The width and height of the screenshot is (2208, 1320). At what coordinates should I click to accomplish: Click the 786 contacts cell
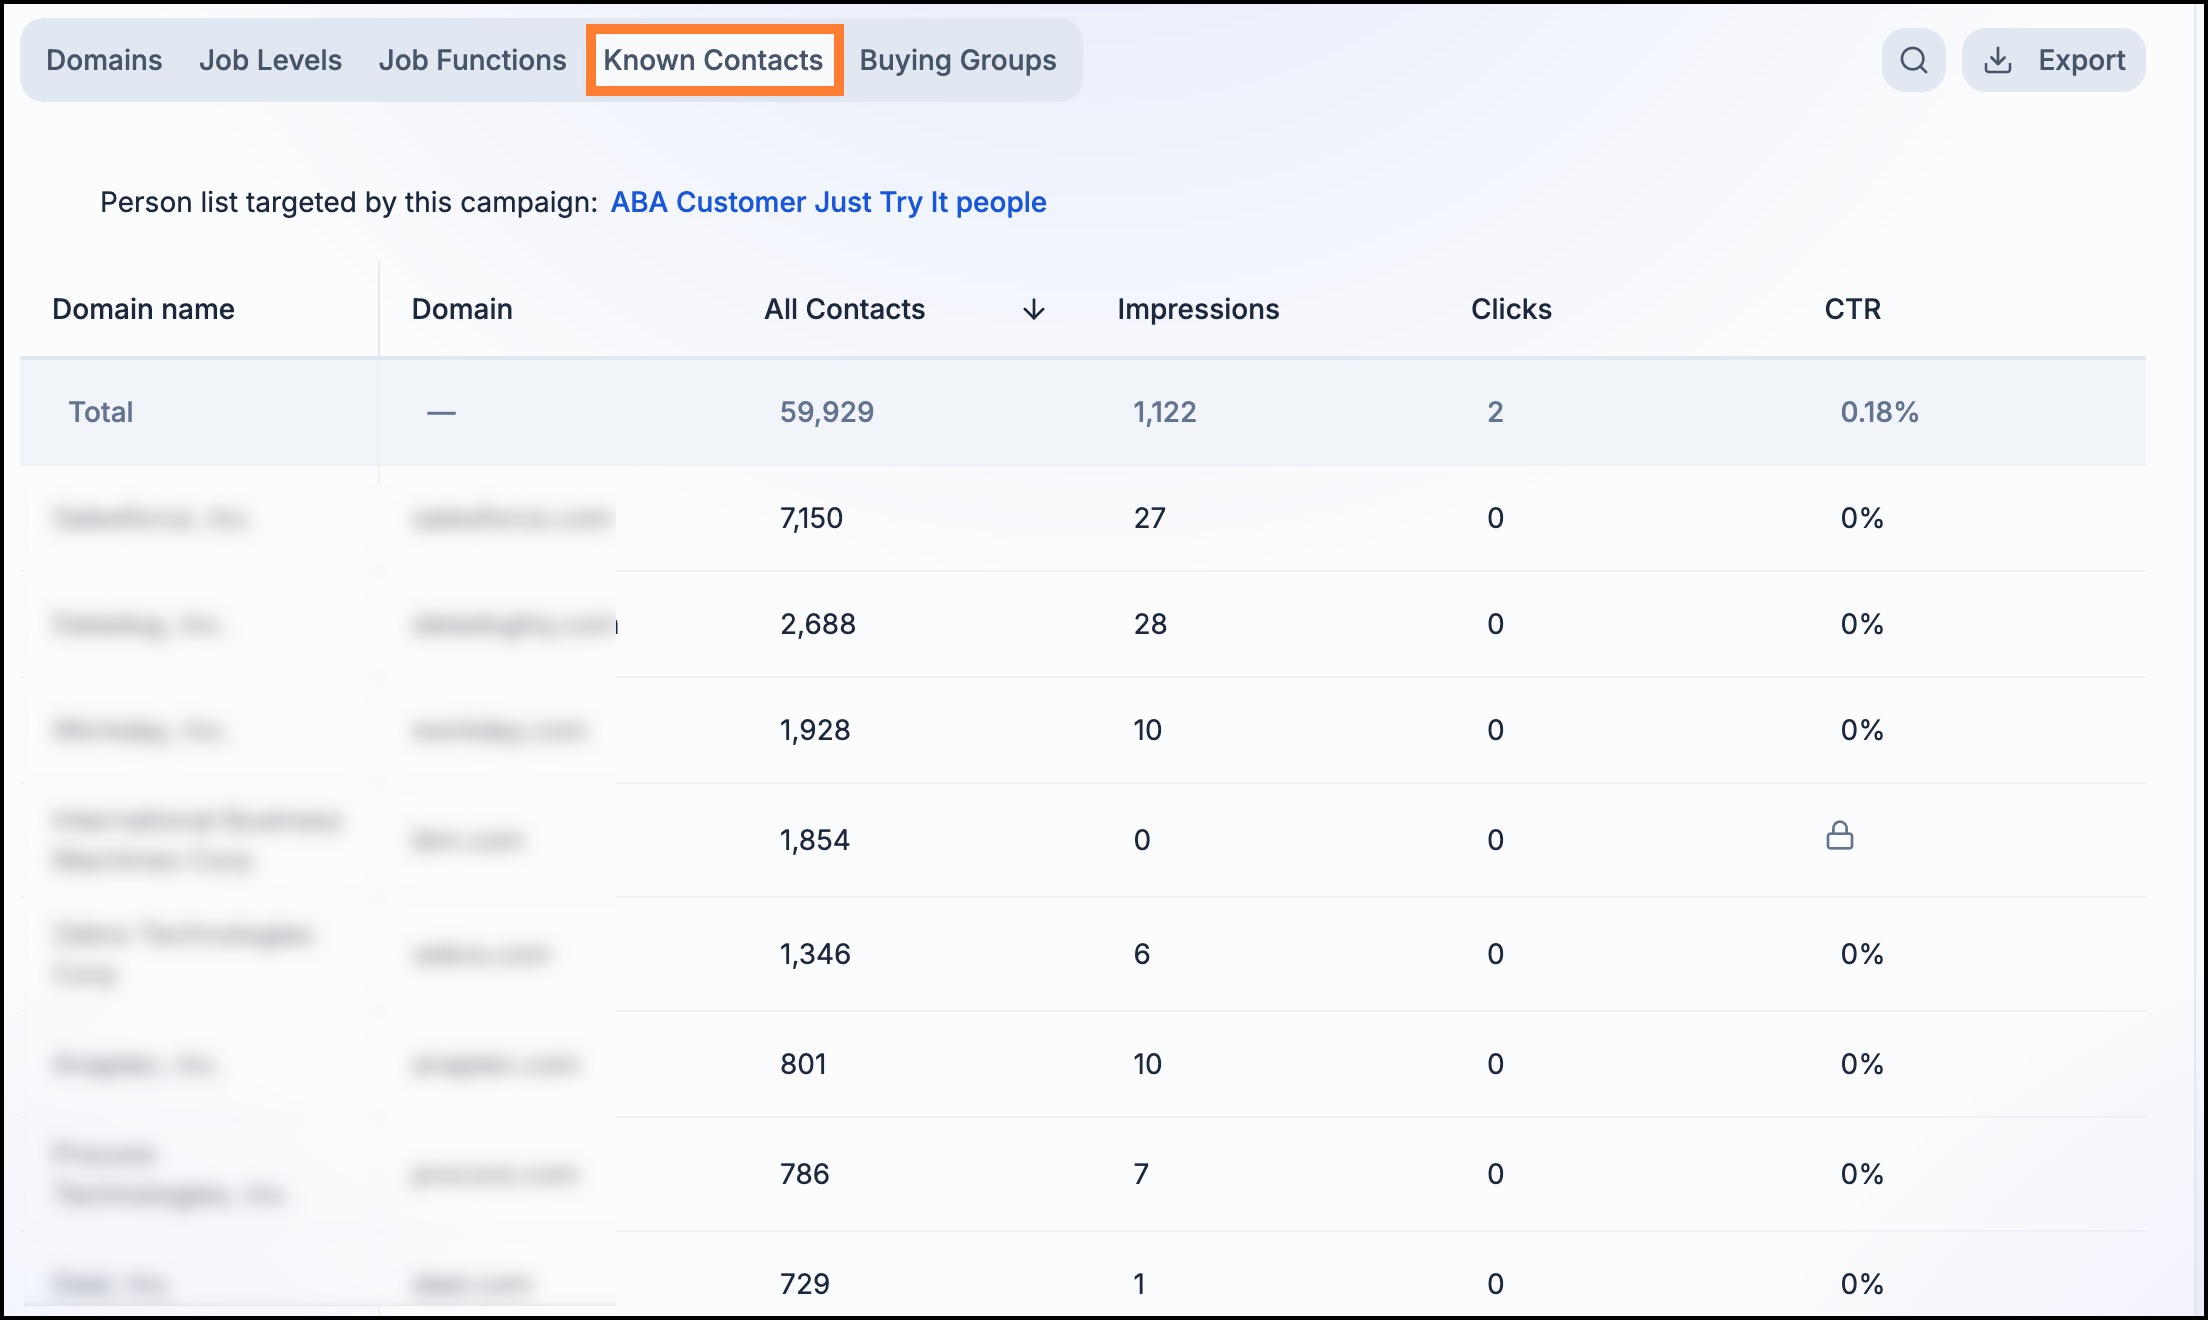pos(804,1174)
